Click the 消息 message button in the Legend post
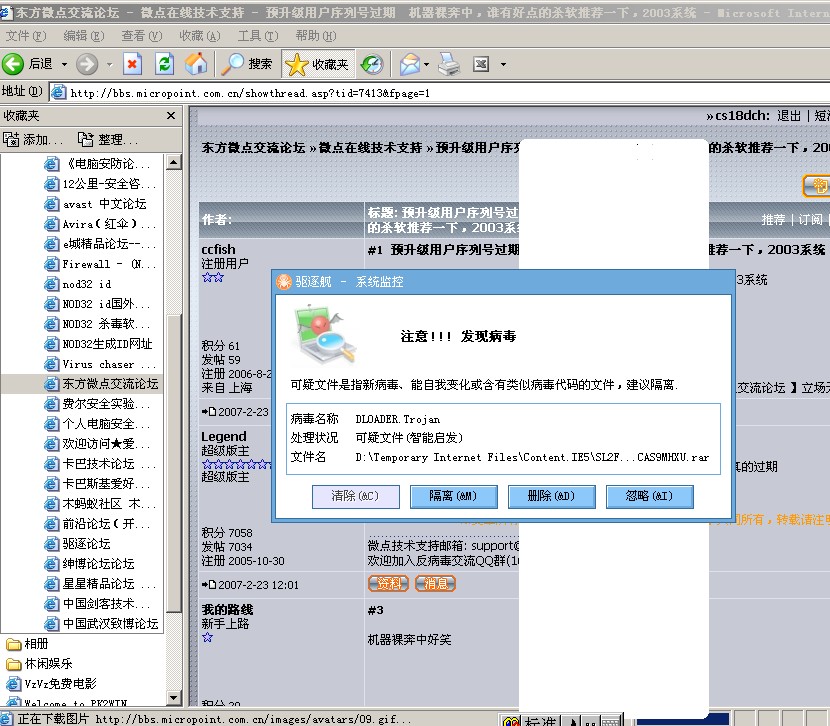This screenshot has width=830, height=726. [435, 584]
